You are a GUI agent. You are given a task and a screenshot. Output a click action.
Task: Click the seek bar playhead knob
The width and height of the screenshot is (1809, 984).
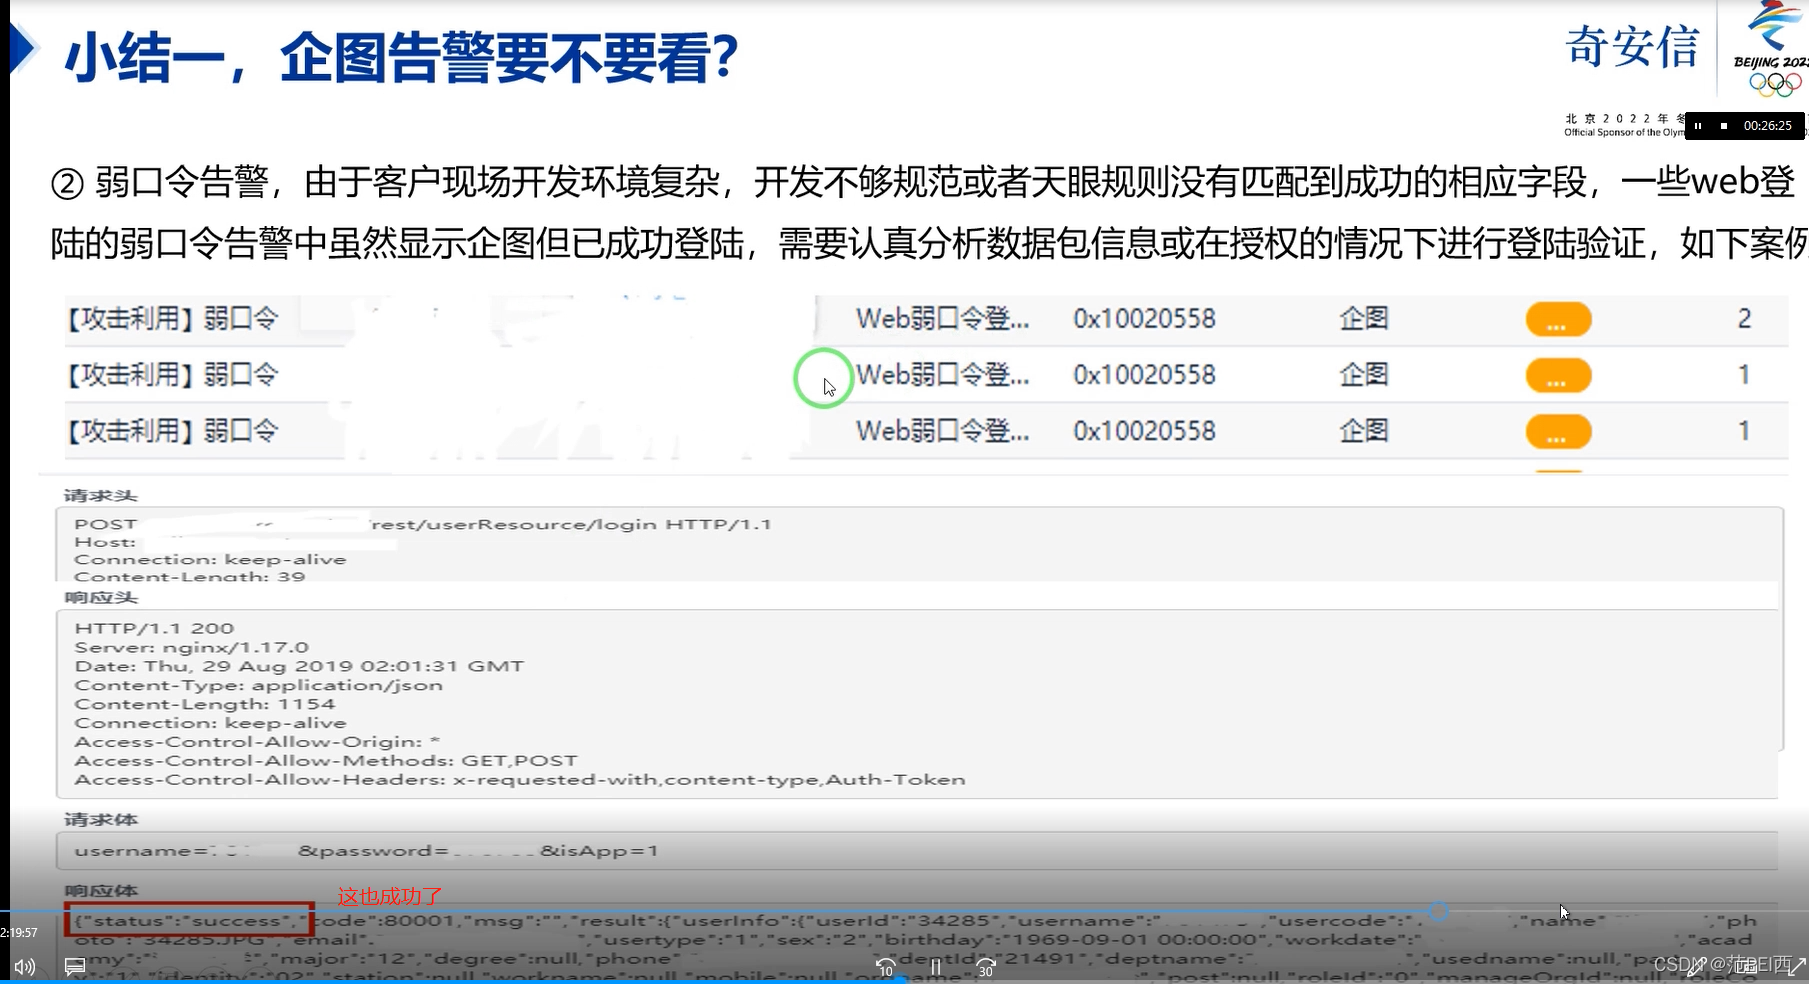pos(1438,911)
